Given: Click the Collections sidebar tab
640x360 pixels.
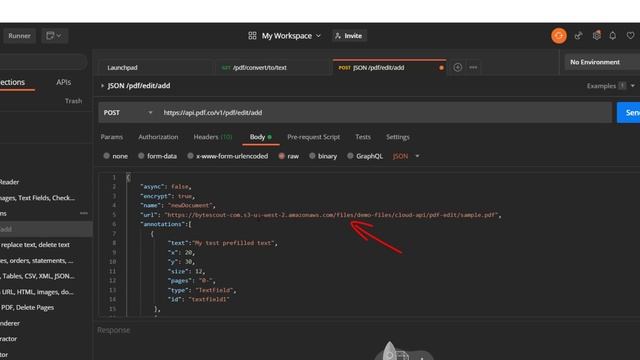Looking at the screenshot, I should pyautogui.click(x=12, y=82).
